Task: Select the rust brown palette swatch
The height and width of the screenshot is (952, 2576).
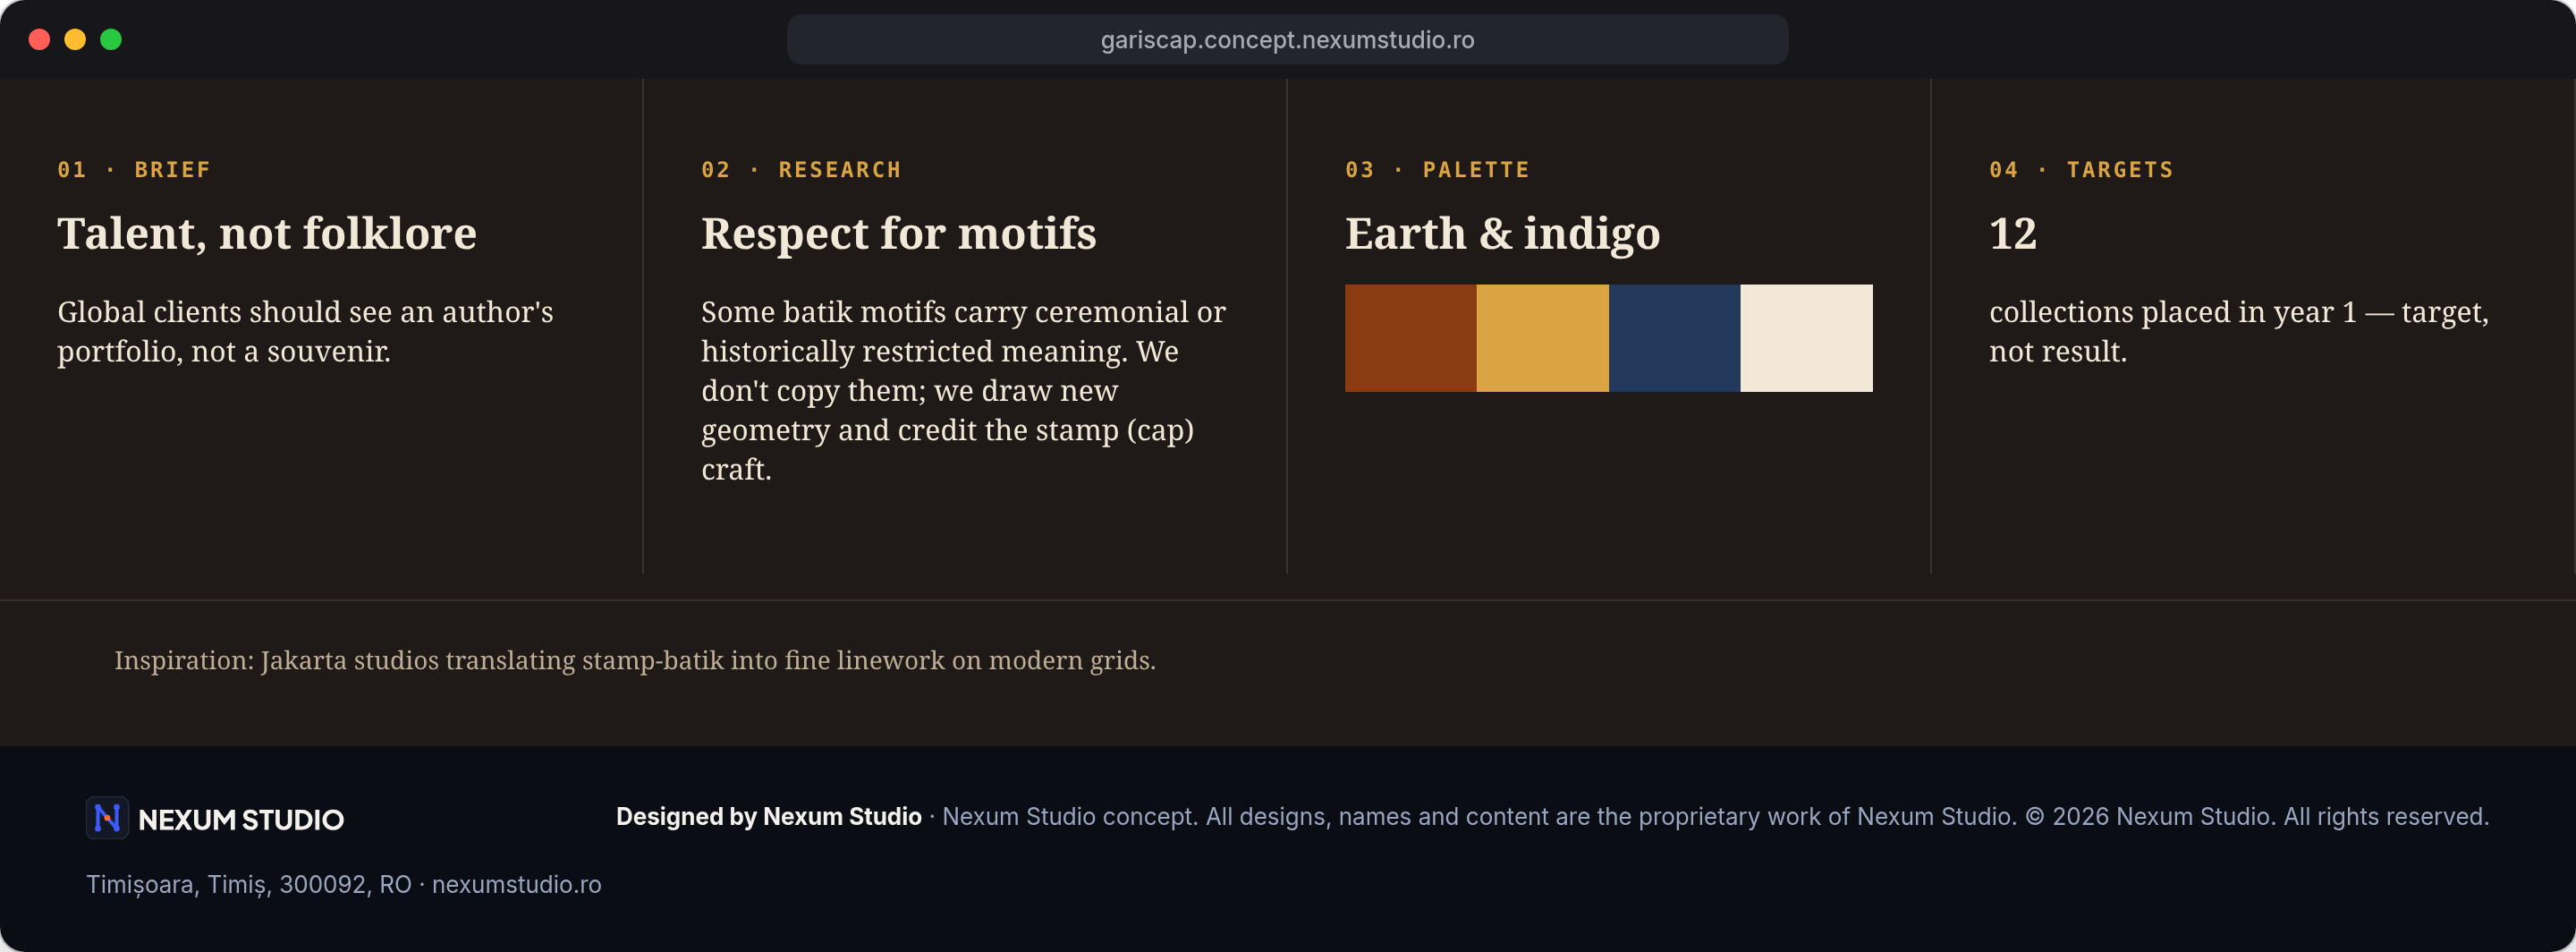Action: pos(1410,338)
